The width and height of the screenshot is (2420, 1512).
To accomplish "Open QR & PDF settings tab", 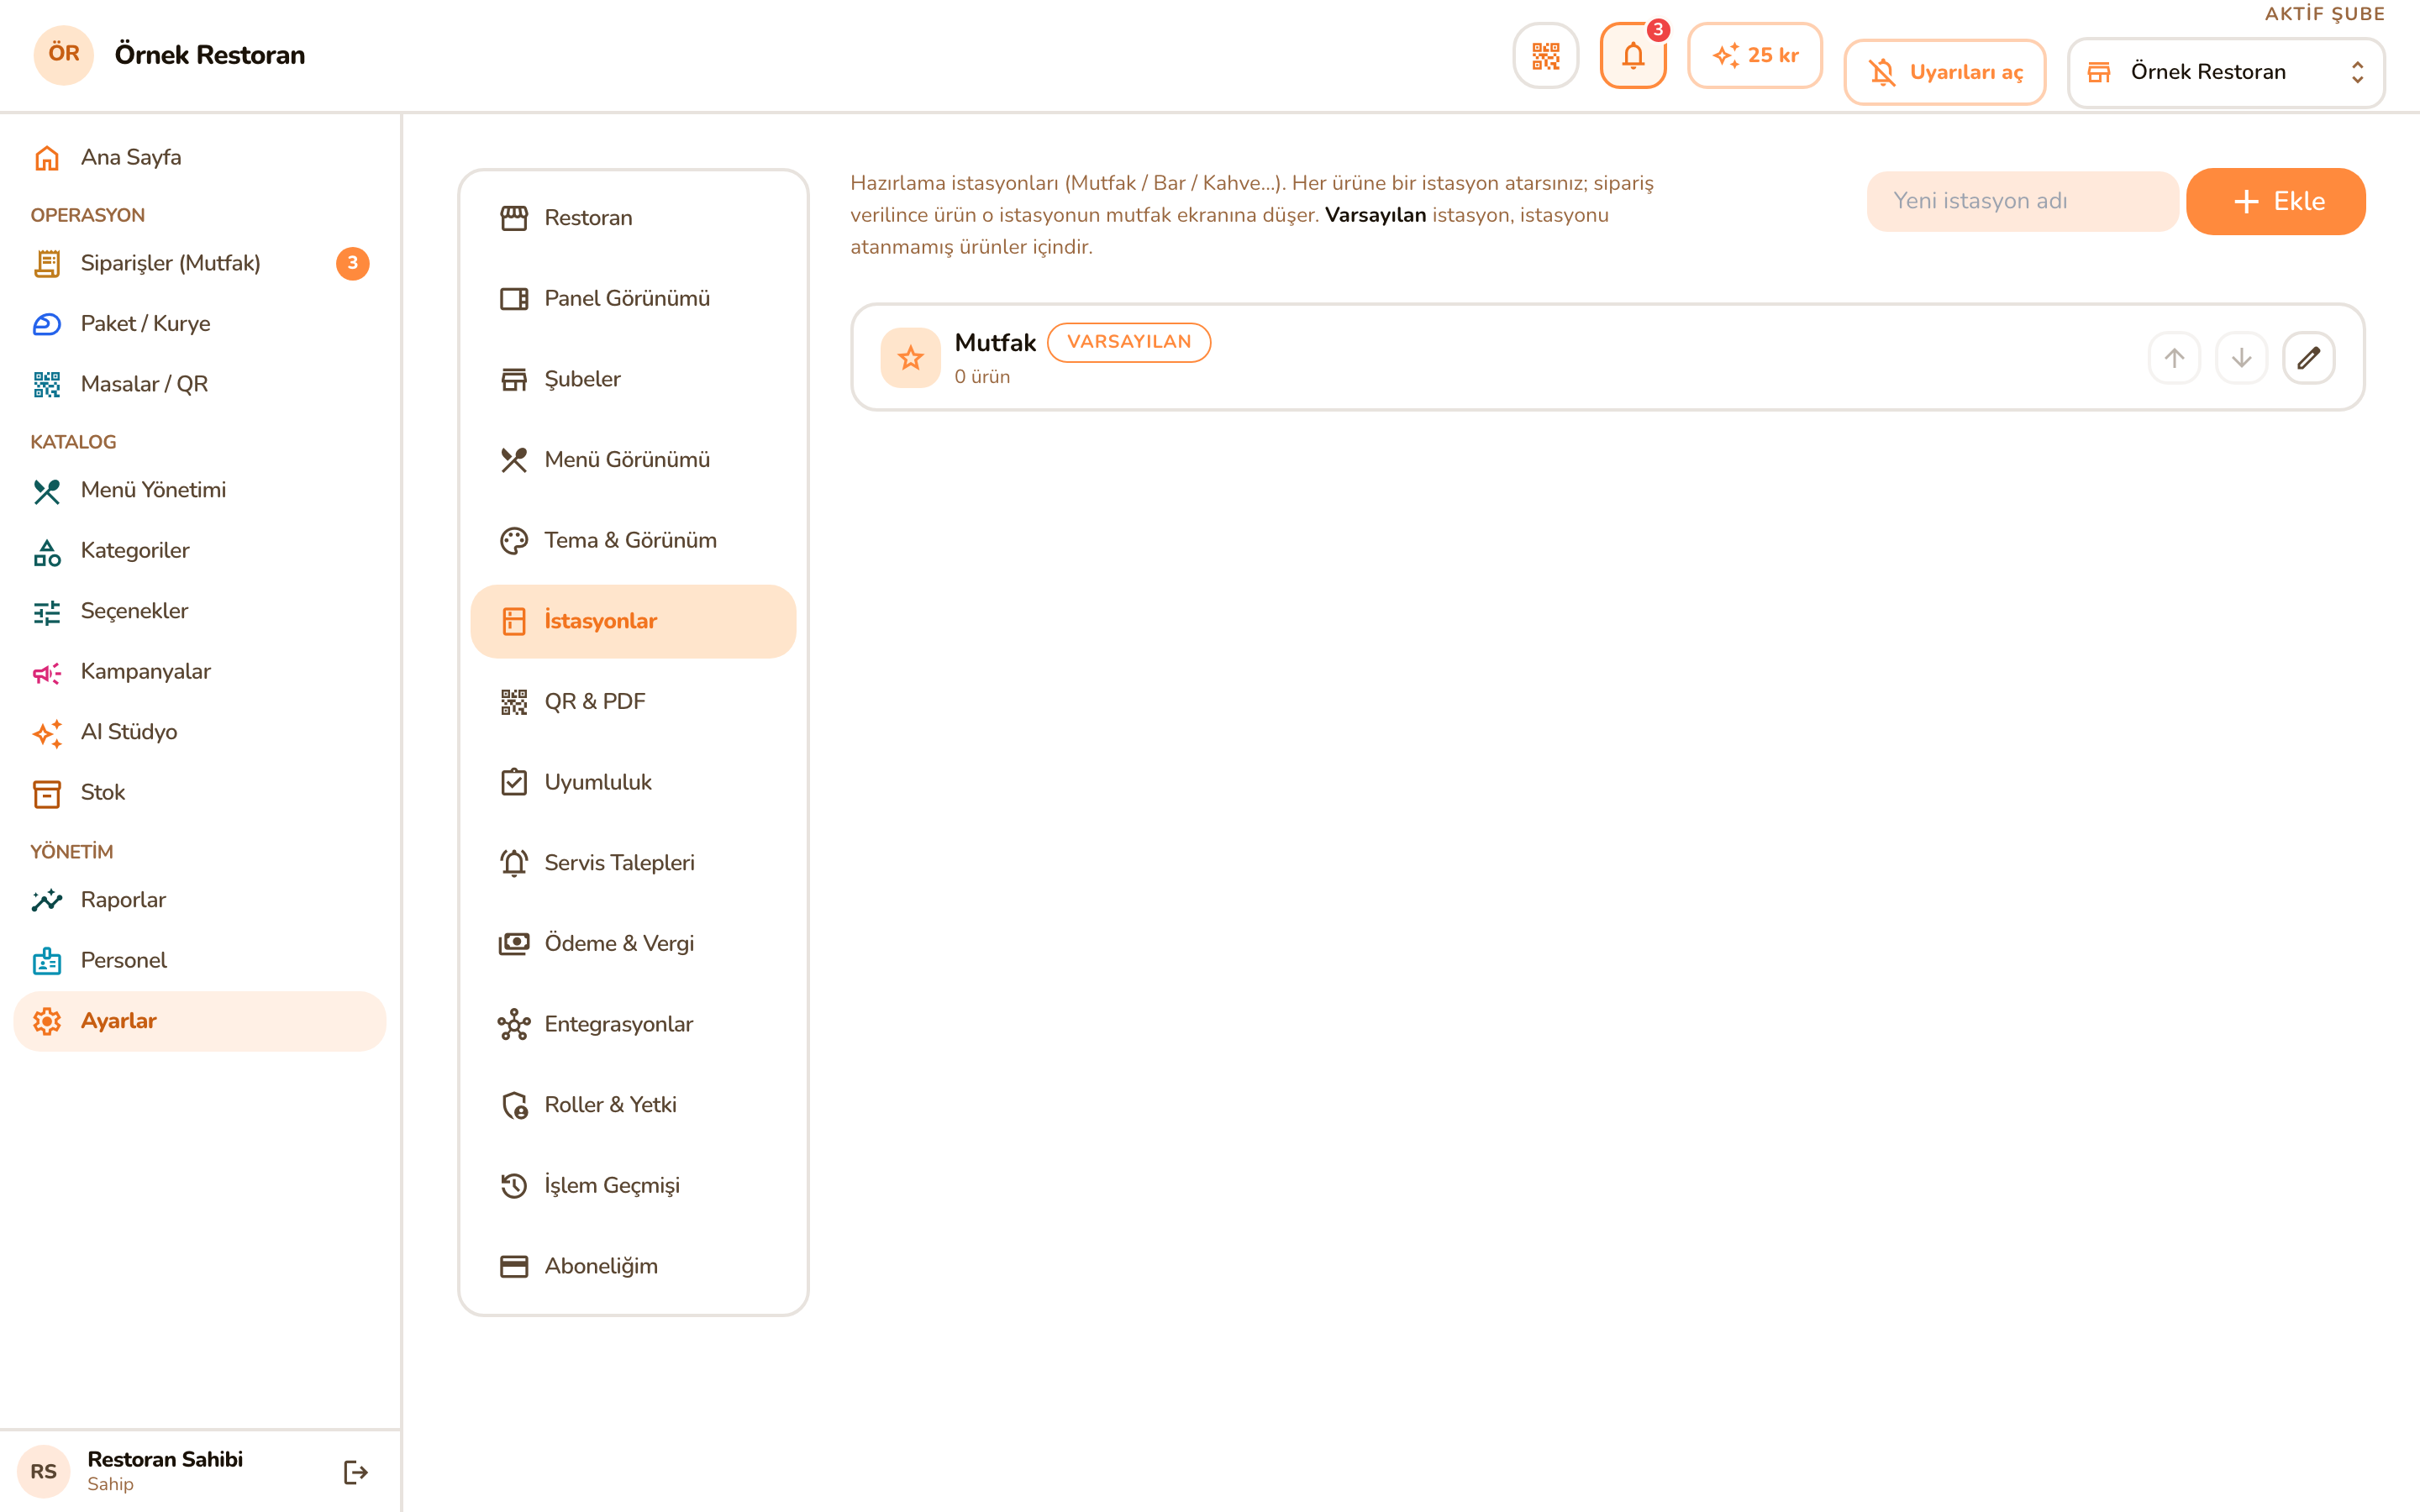I will pyautogui.click(x=633, y=702).
